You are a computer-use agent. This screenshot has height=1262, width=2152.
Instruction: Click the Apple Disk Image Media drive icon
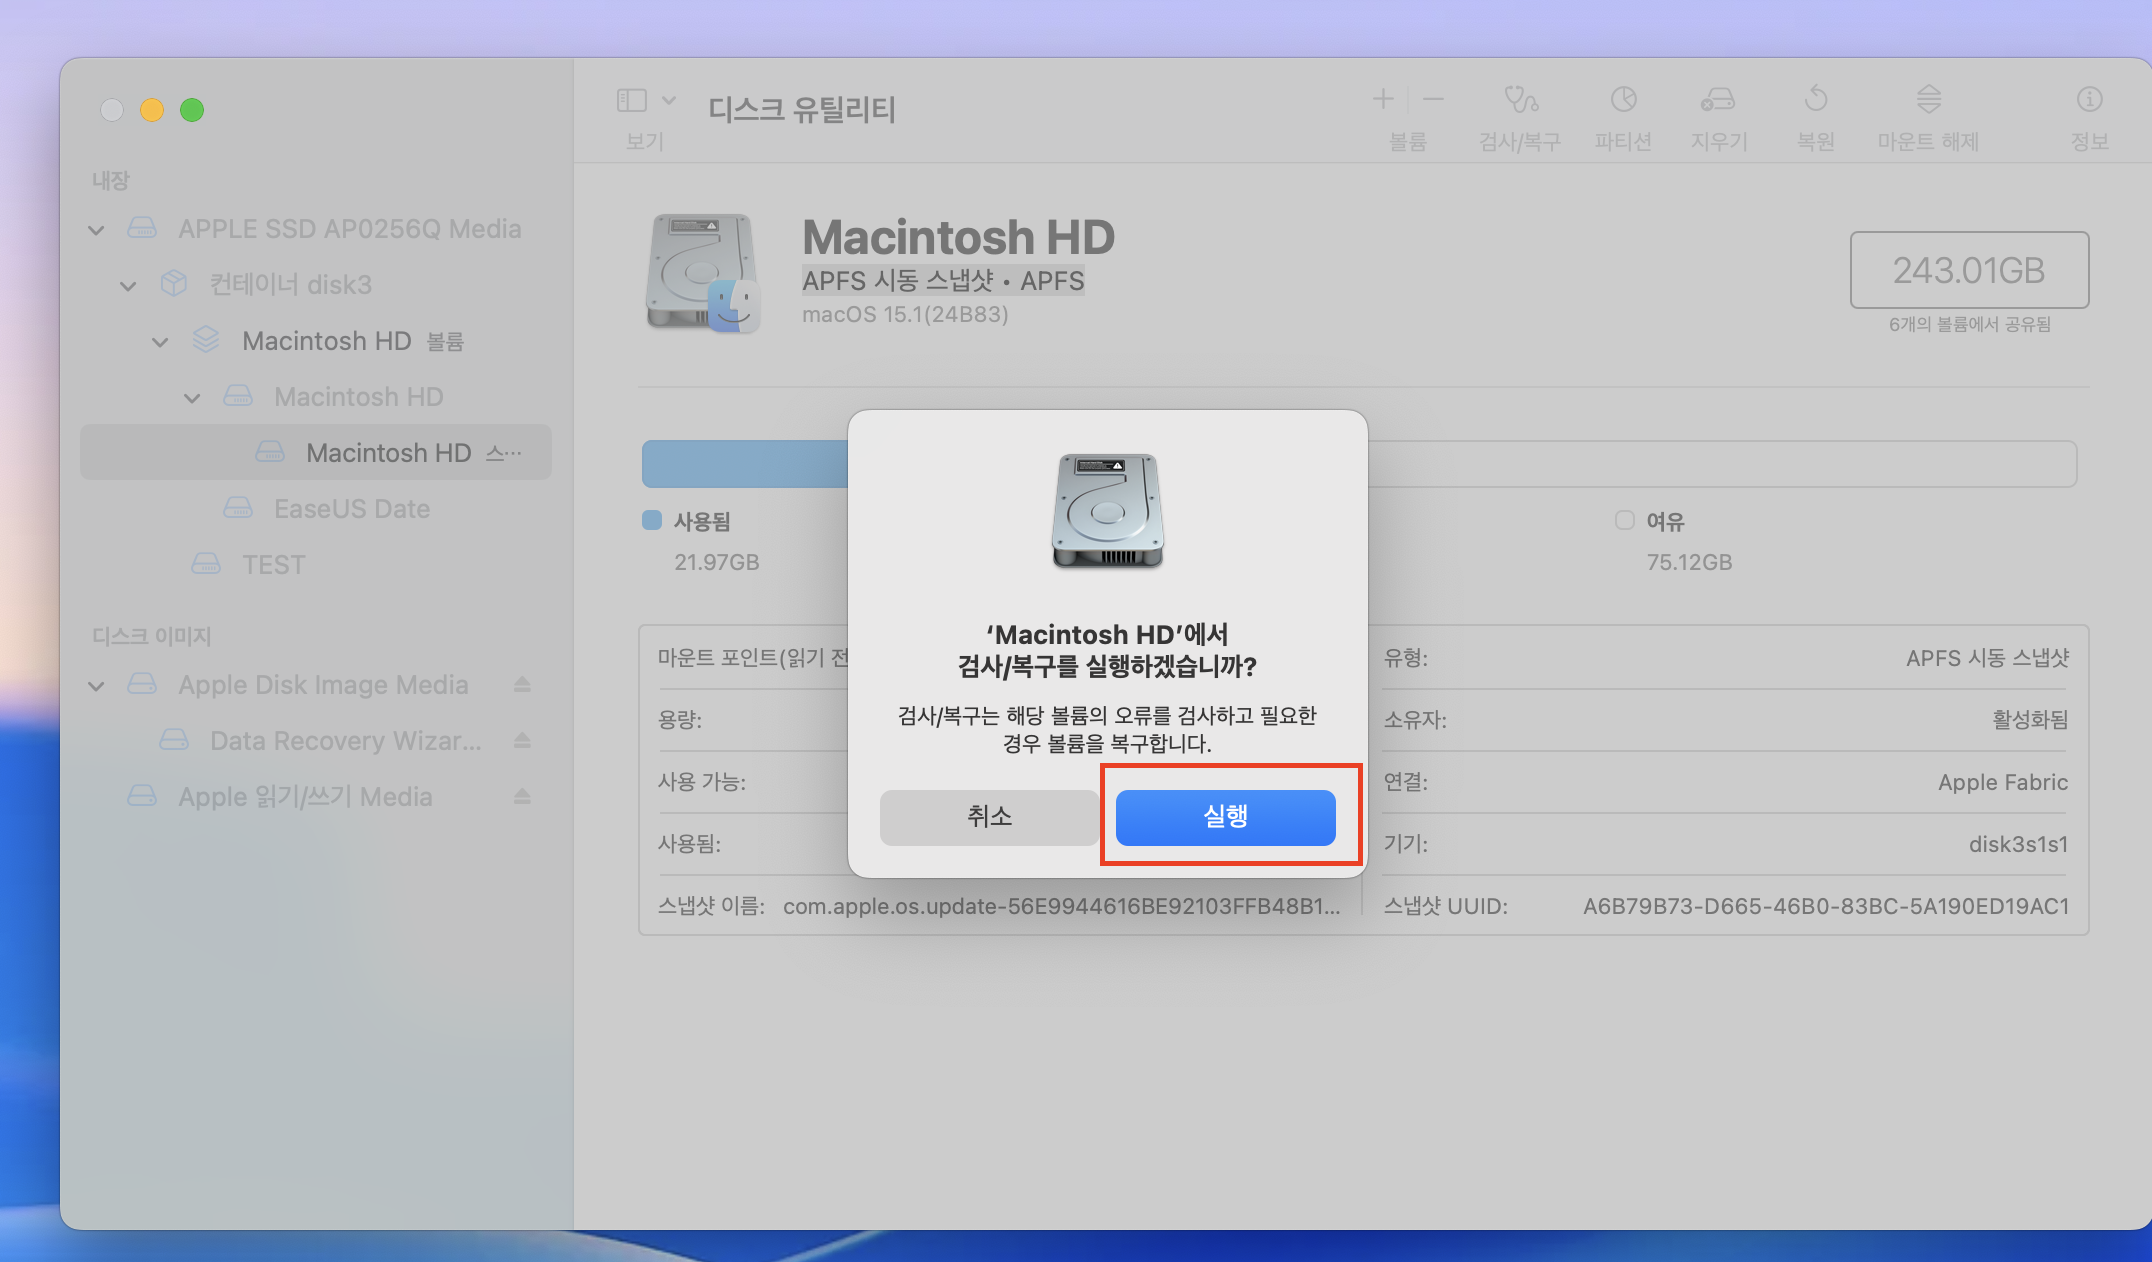click(x=142, y=685)
